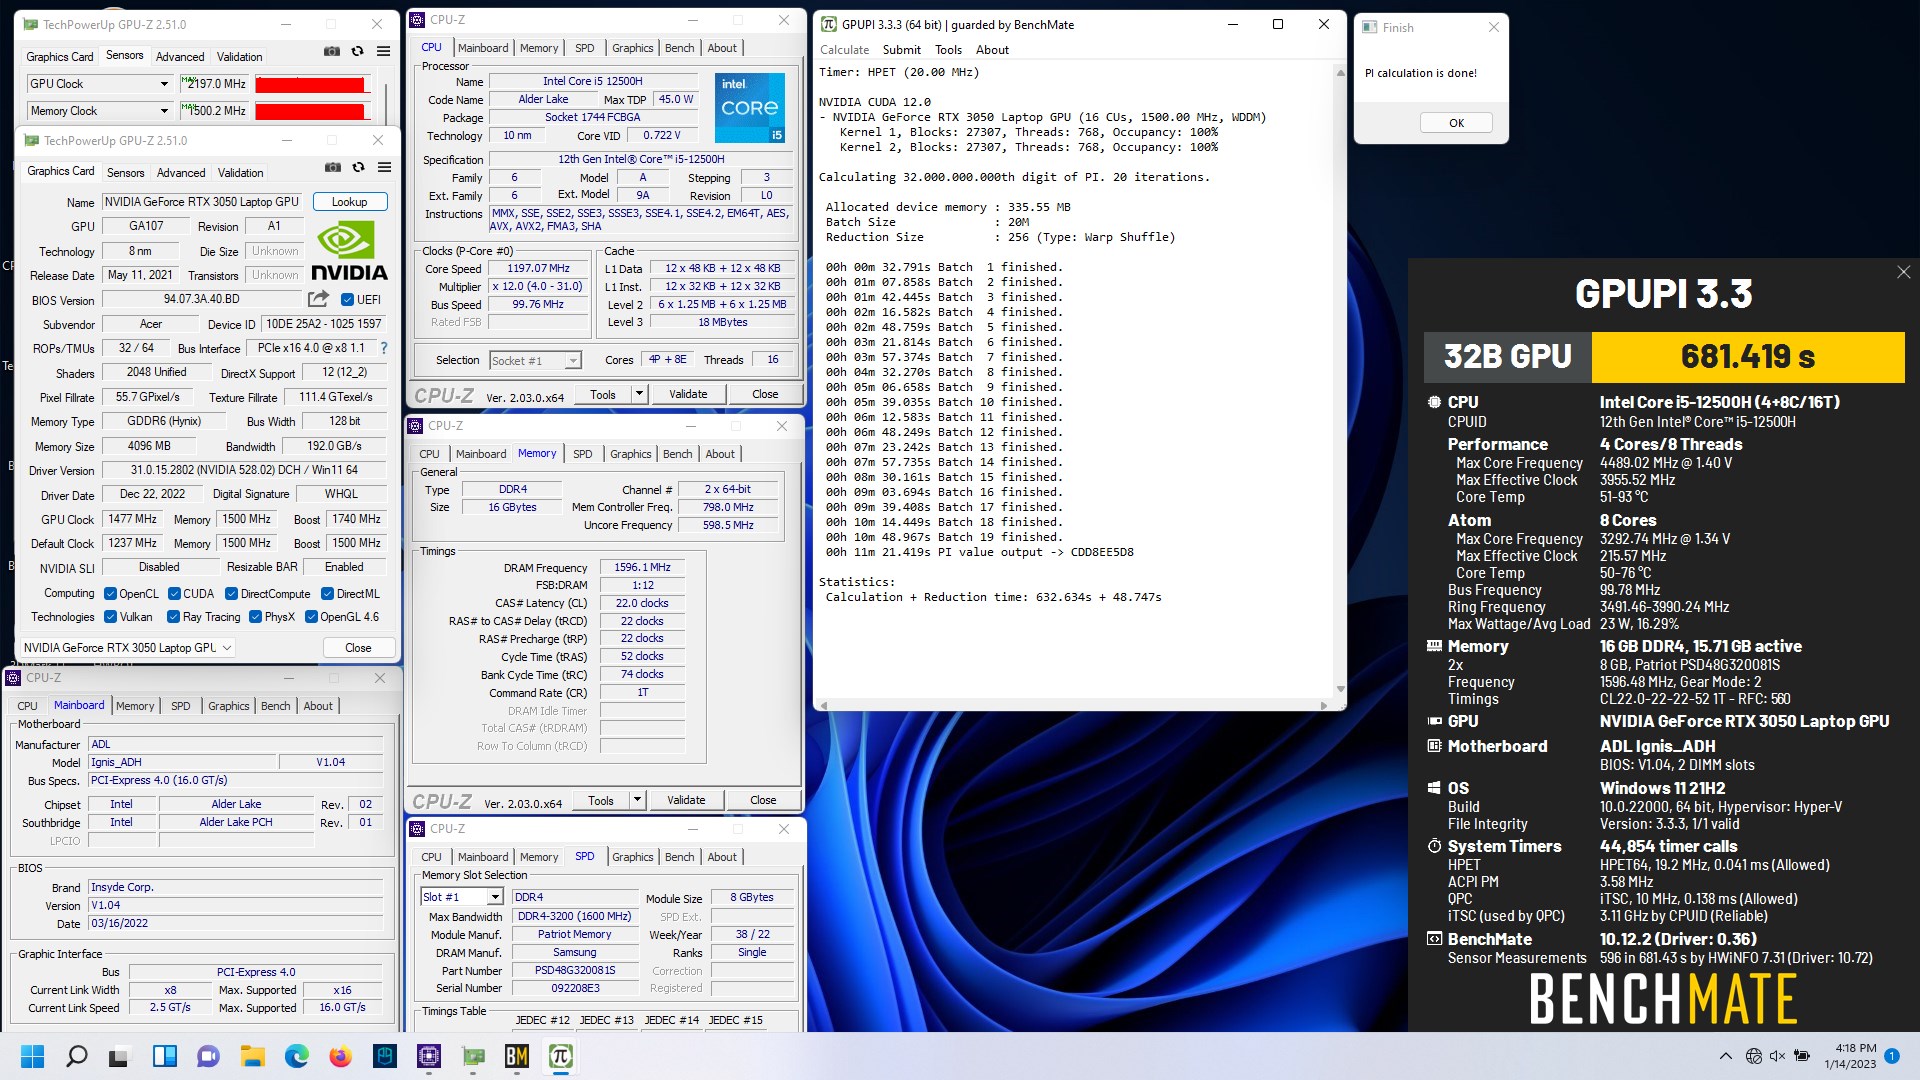The image size is (1920, 1080).
Task: Click the BIOS share/export arrow icon in GPU-Z
Action: coord(318,299)
